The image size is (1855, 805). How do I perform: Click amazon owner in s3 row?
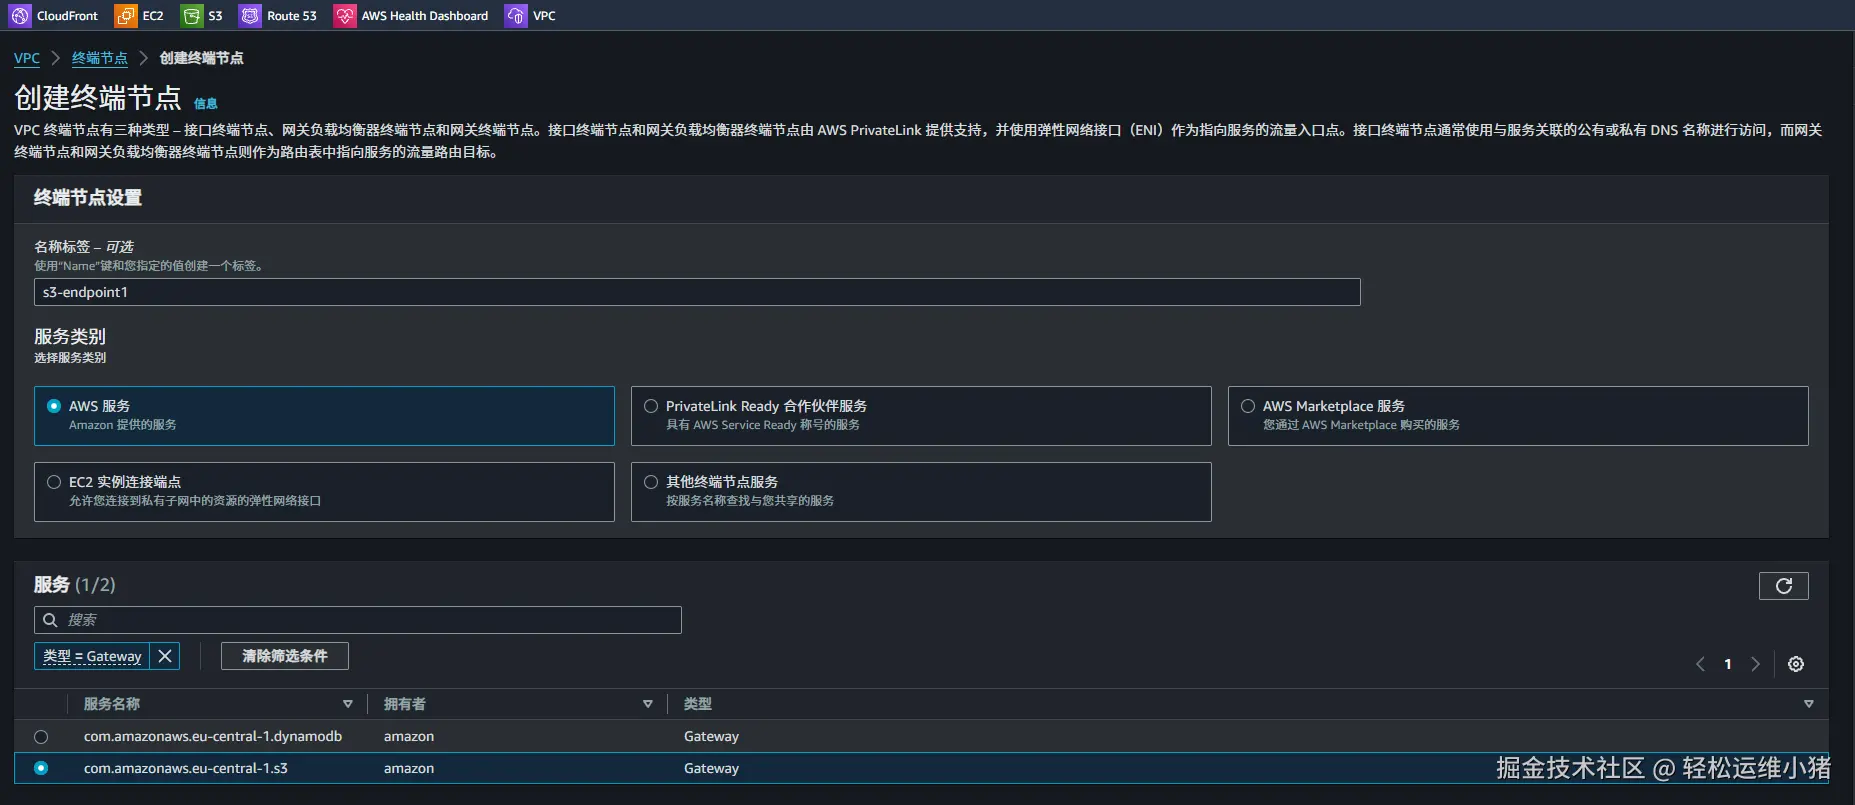pyautogui.click(x=409, y=768)
